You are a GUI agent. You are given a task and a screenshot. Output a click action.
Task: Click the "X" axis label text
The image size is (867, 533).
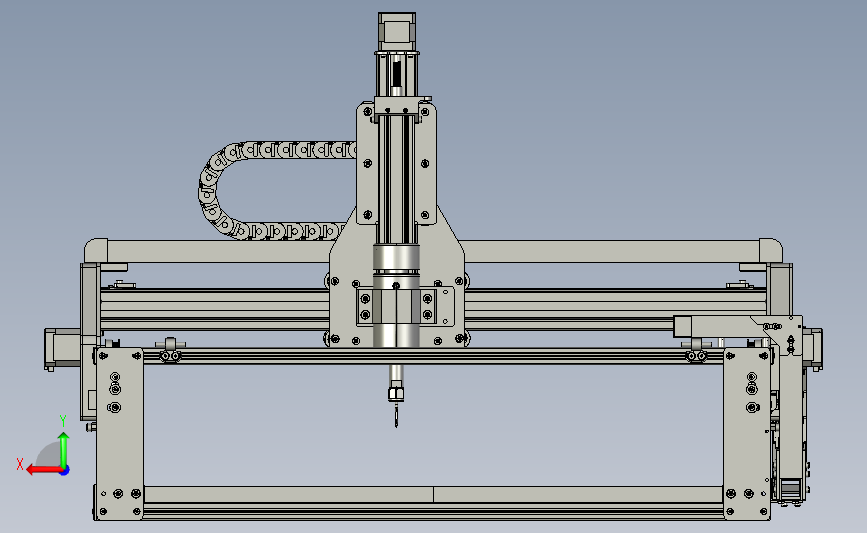point(20,464)
